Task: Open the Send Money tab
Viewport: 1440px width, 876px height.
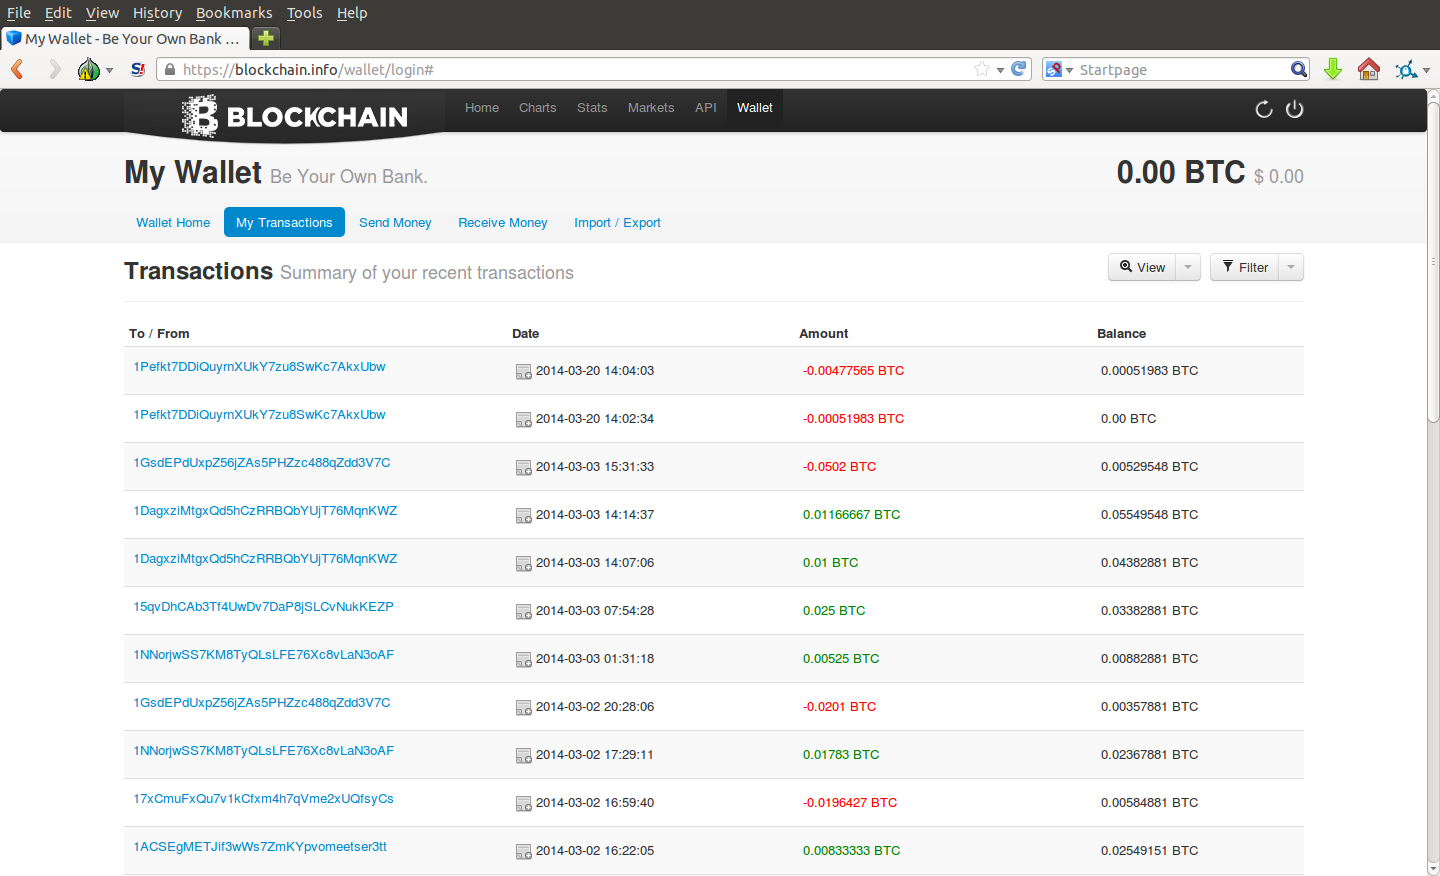Action: [395, 222]
